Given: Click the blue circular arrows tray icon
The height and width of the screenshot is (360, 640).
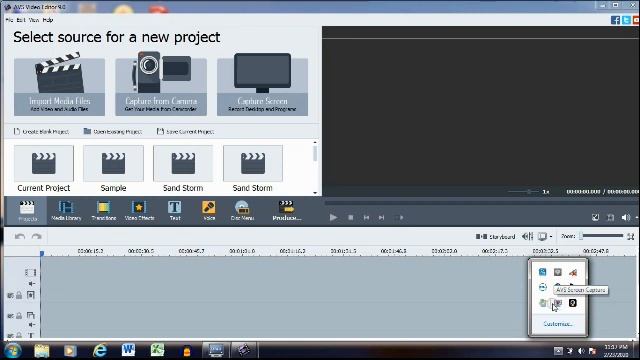Looking at the screenshot, I should (542, 287).
